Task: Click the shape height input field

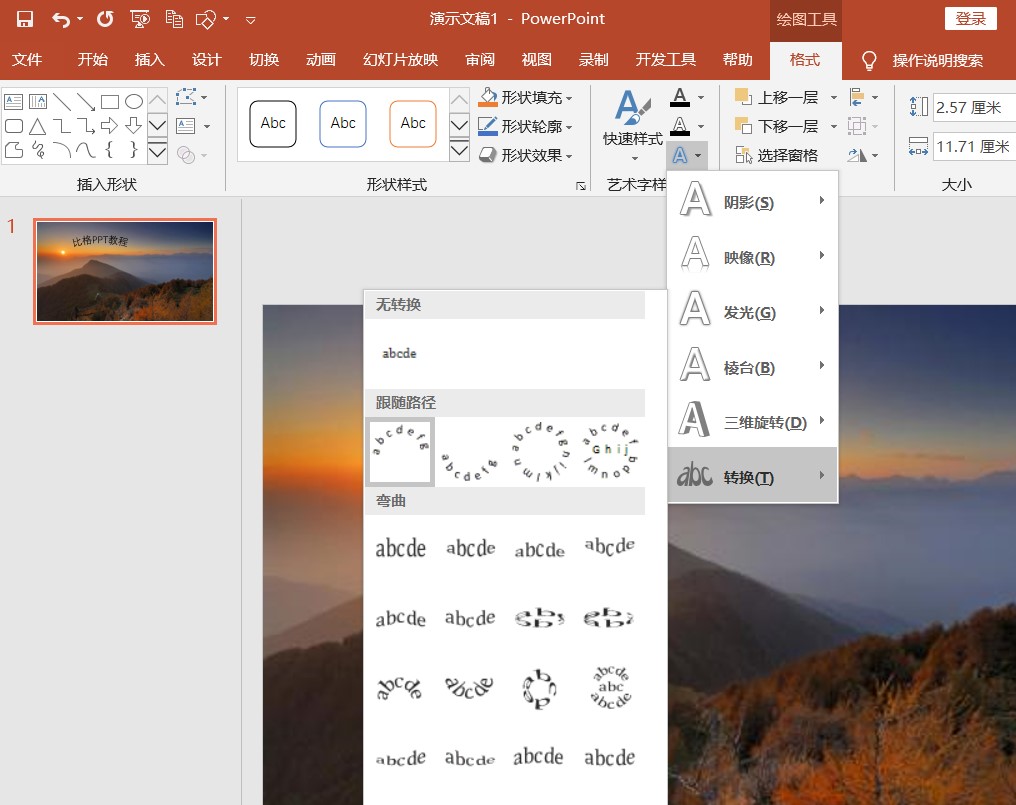Action: [972, 108]
